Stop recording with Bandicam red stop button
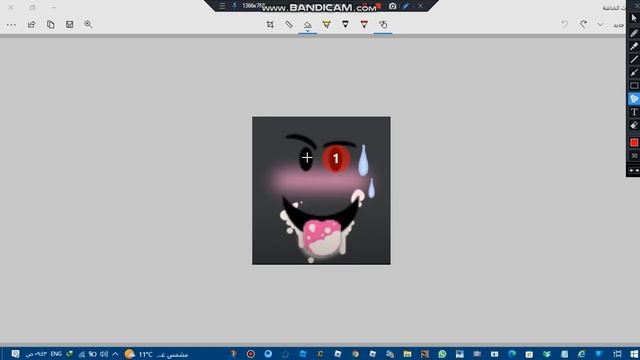This screenshot has width=640, height=360. tap(378, 6)
